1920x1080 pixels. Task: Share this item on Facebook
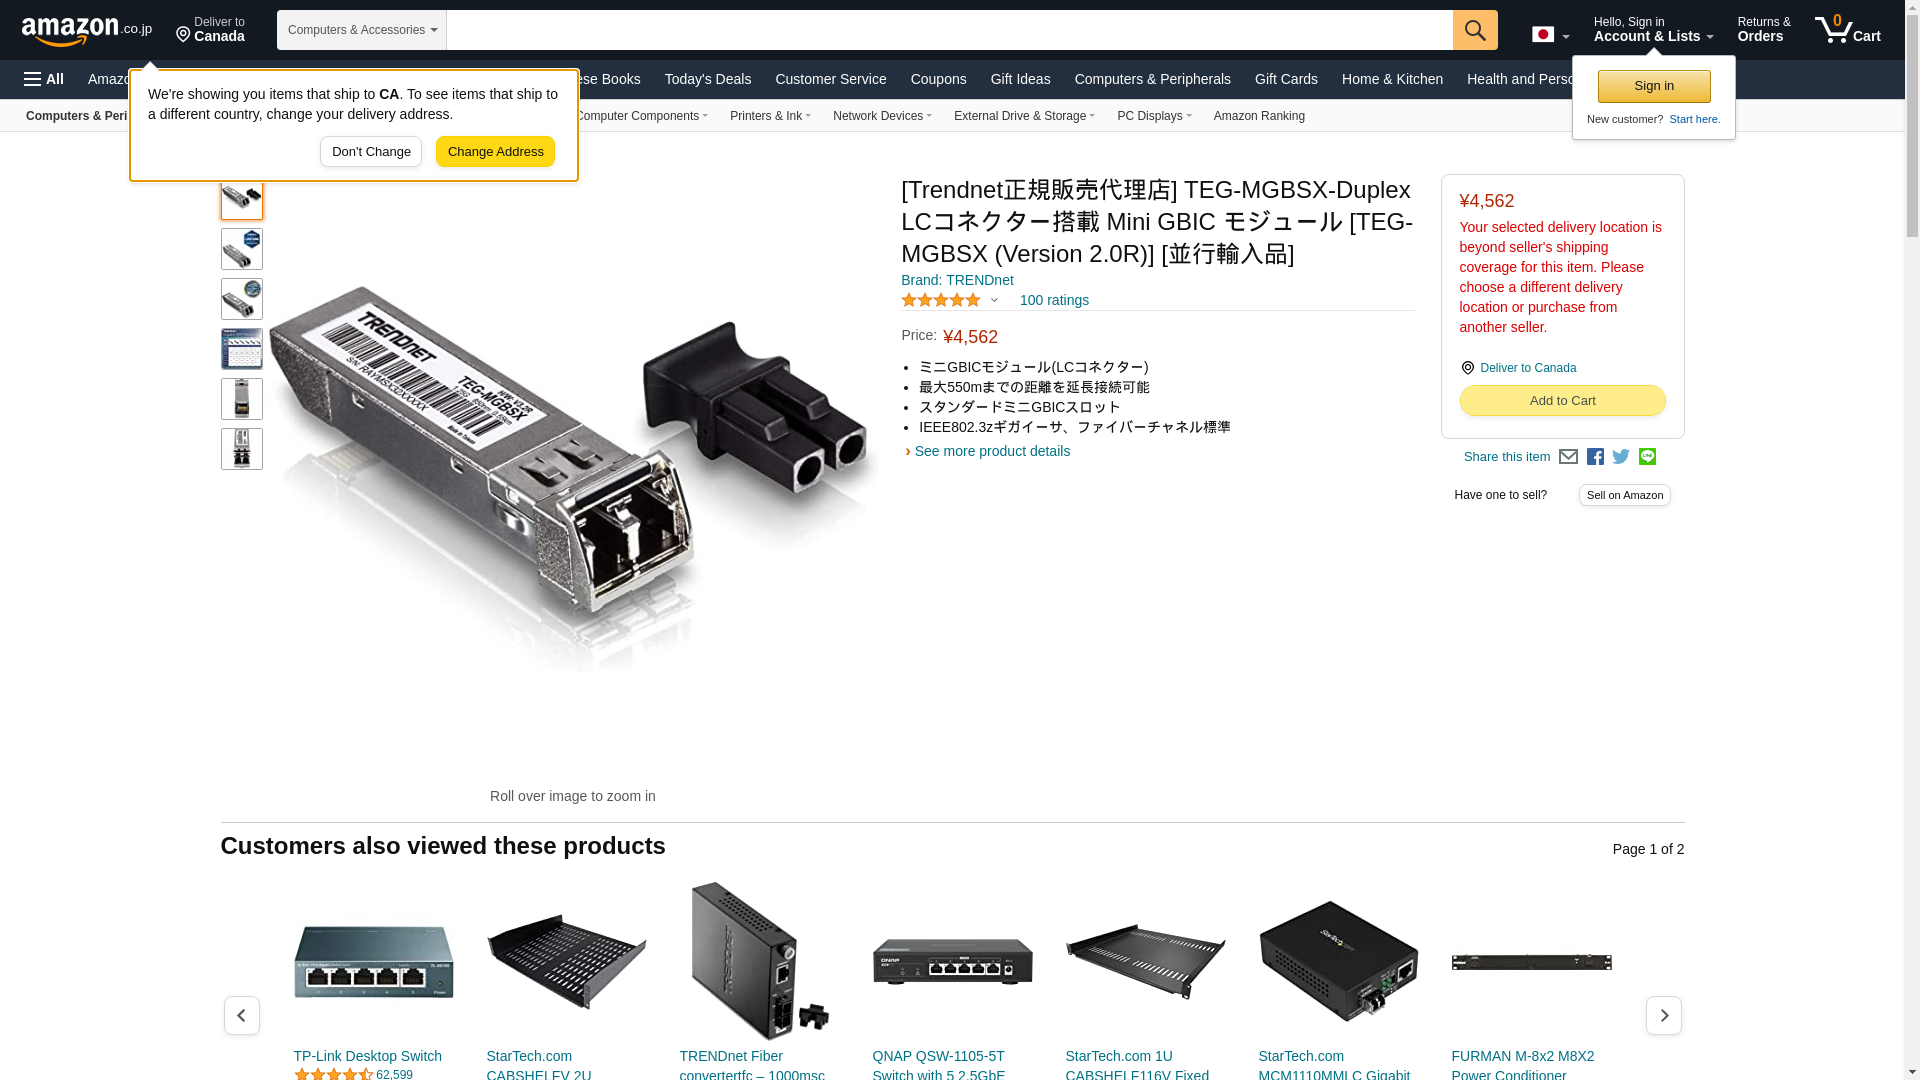(1595, 457)
